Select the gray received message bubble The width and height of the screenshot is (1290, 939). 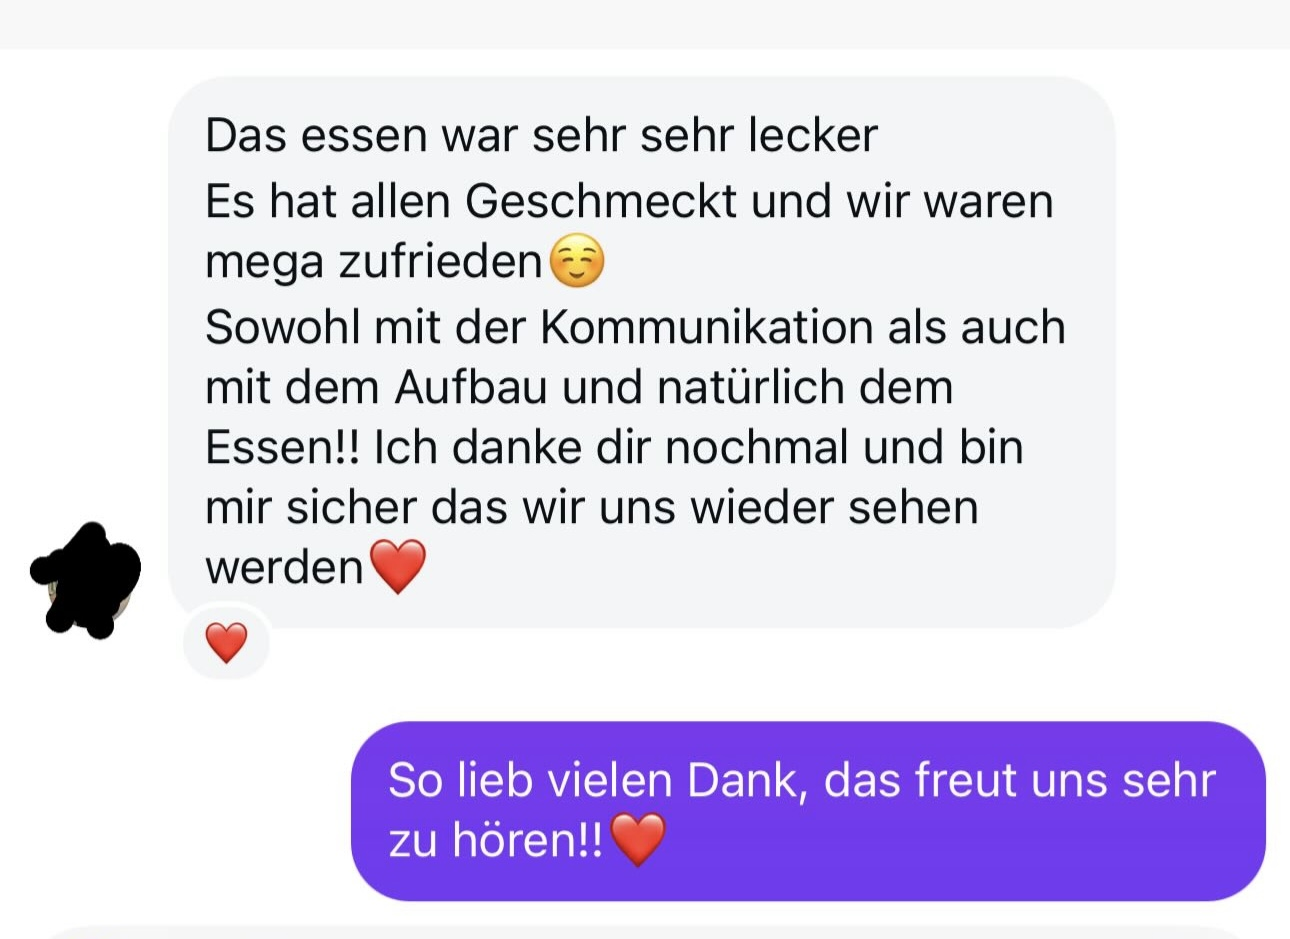(x=641, y=352)
